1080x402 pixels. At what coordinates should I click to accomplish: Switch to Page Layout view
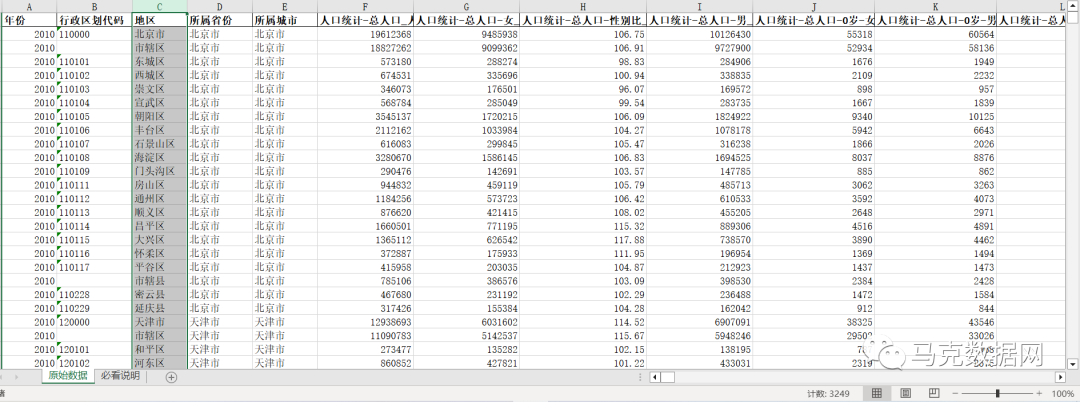(906, 393)
